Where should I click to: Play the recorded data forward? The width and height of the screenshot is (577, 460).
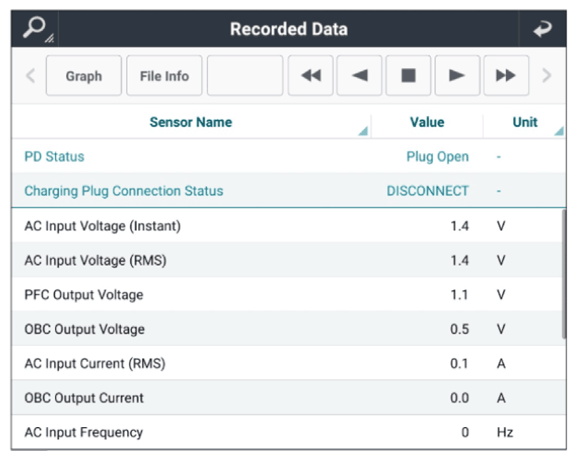457,75
